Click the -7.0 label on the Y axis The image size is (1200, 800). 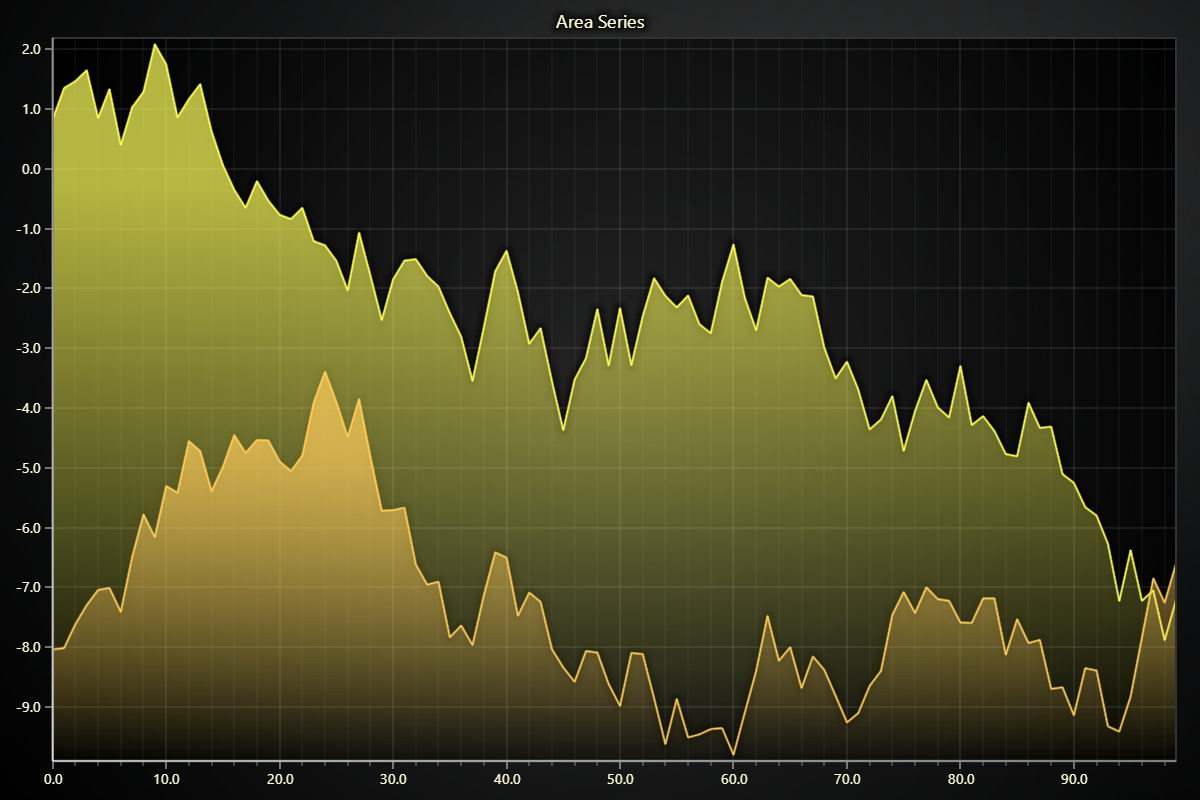[28, 587]
